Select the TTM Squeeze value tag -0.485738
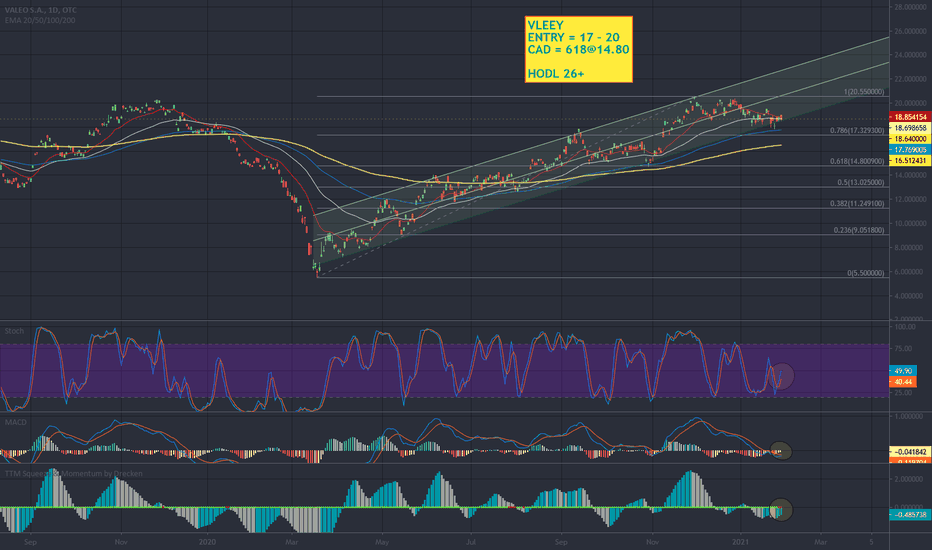Viewport: 932px width, 550px height. pyautogui.click(x=909, y=514)
